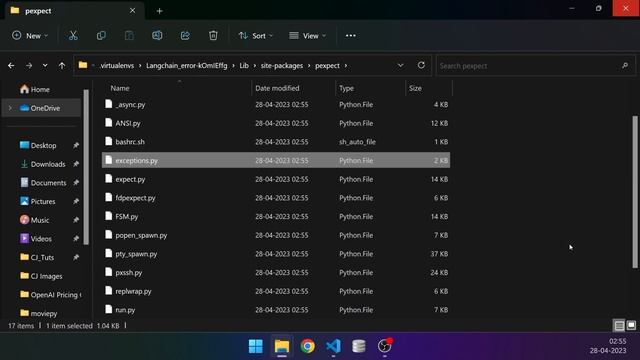The width and height of the screenshot is (640, 360).
Task: Expand recent locations dropdown arrow
Action: pyautogui.click(x=45, y=65)
